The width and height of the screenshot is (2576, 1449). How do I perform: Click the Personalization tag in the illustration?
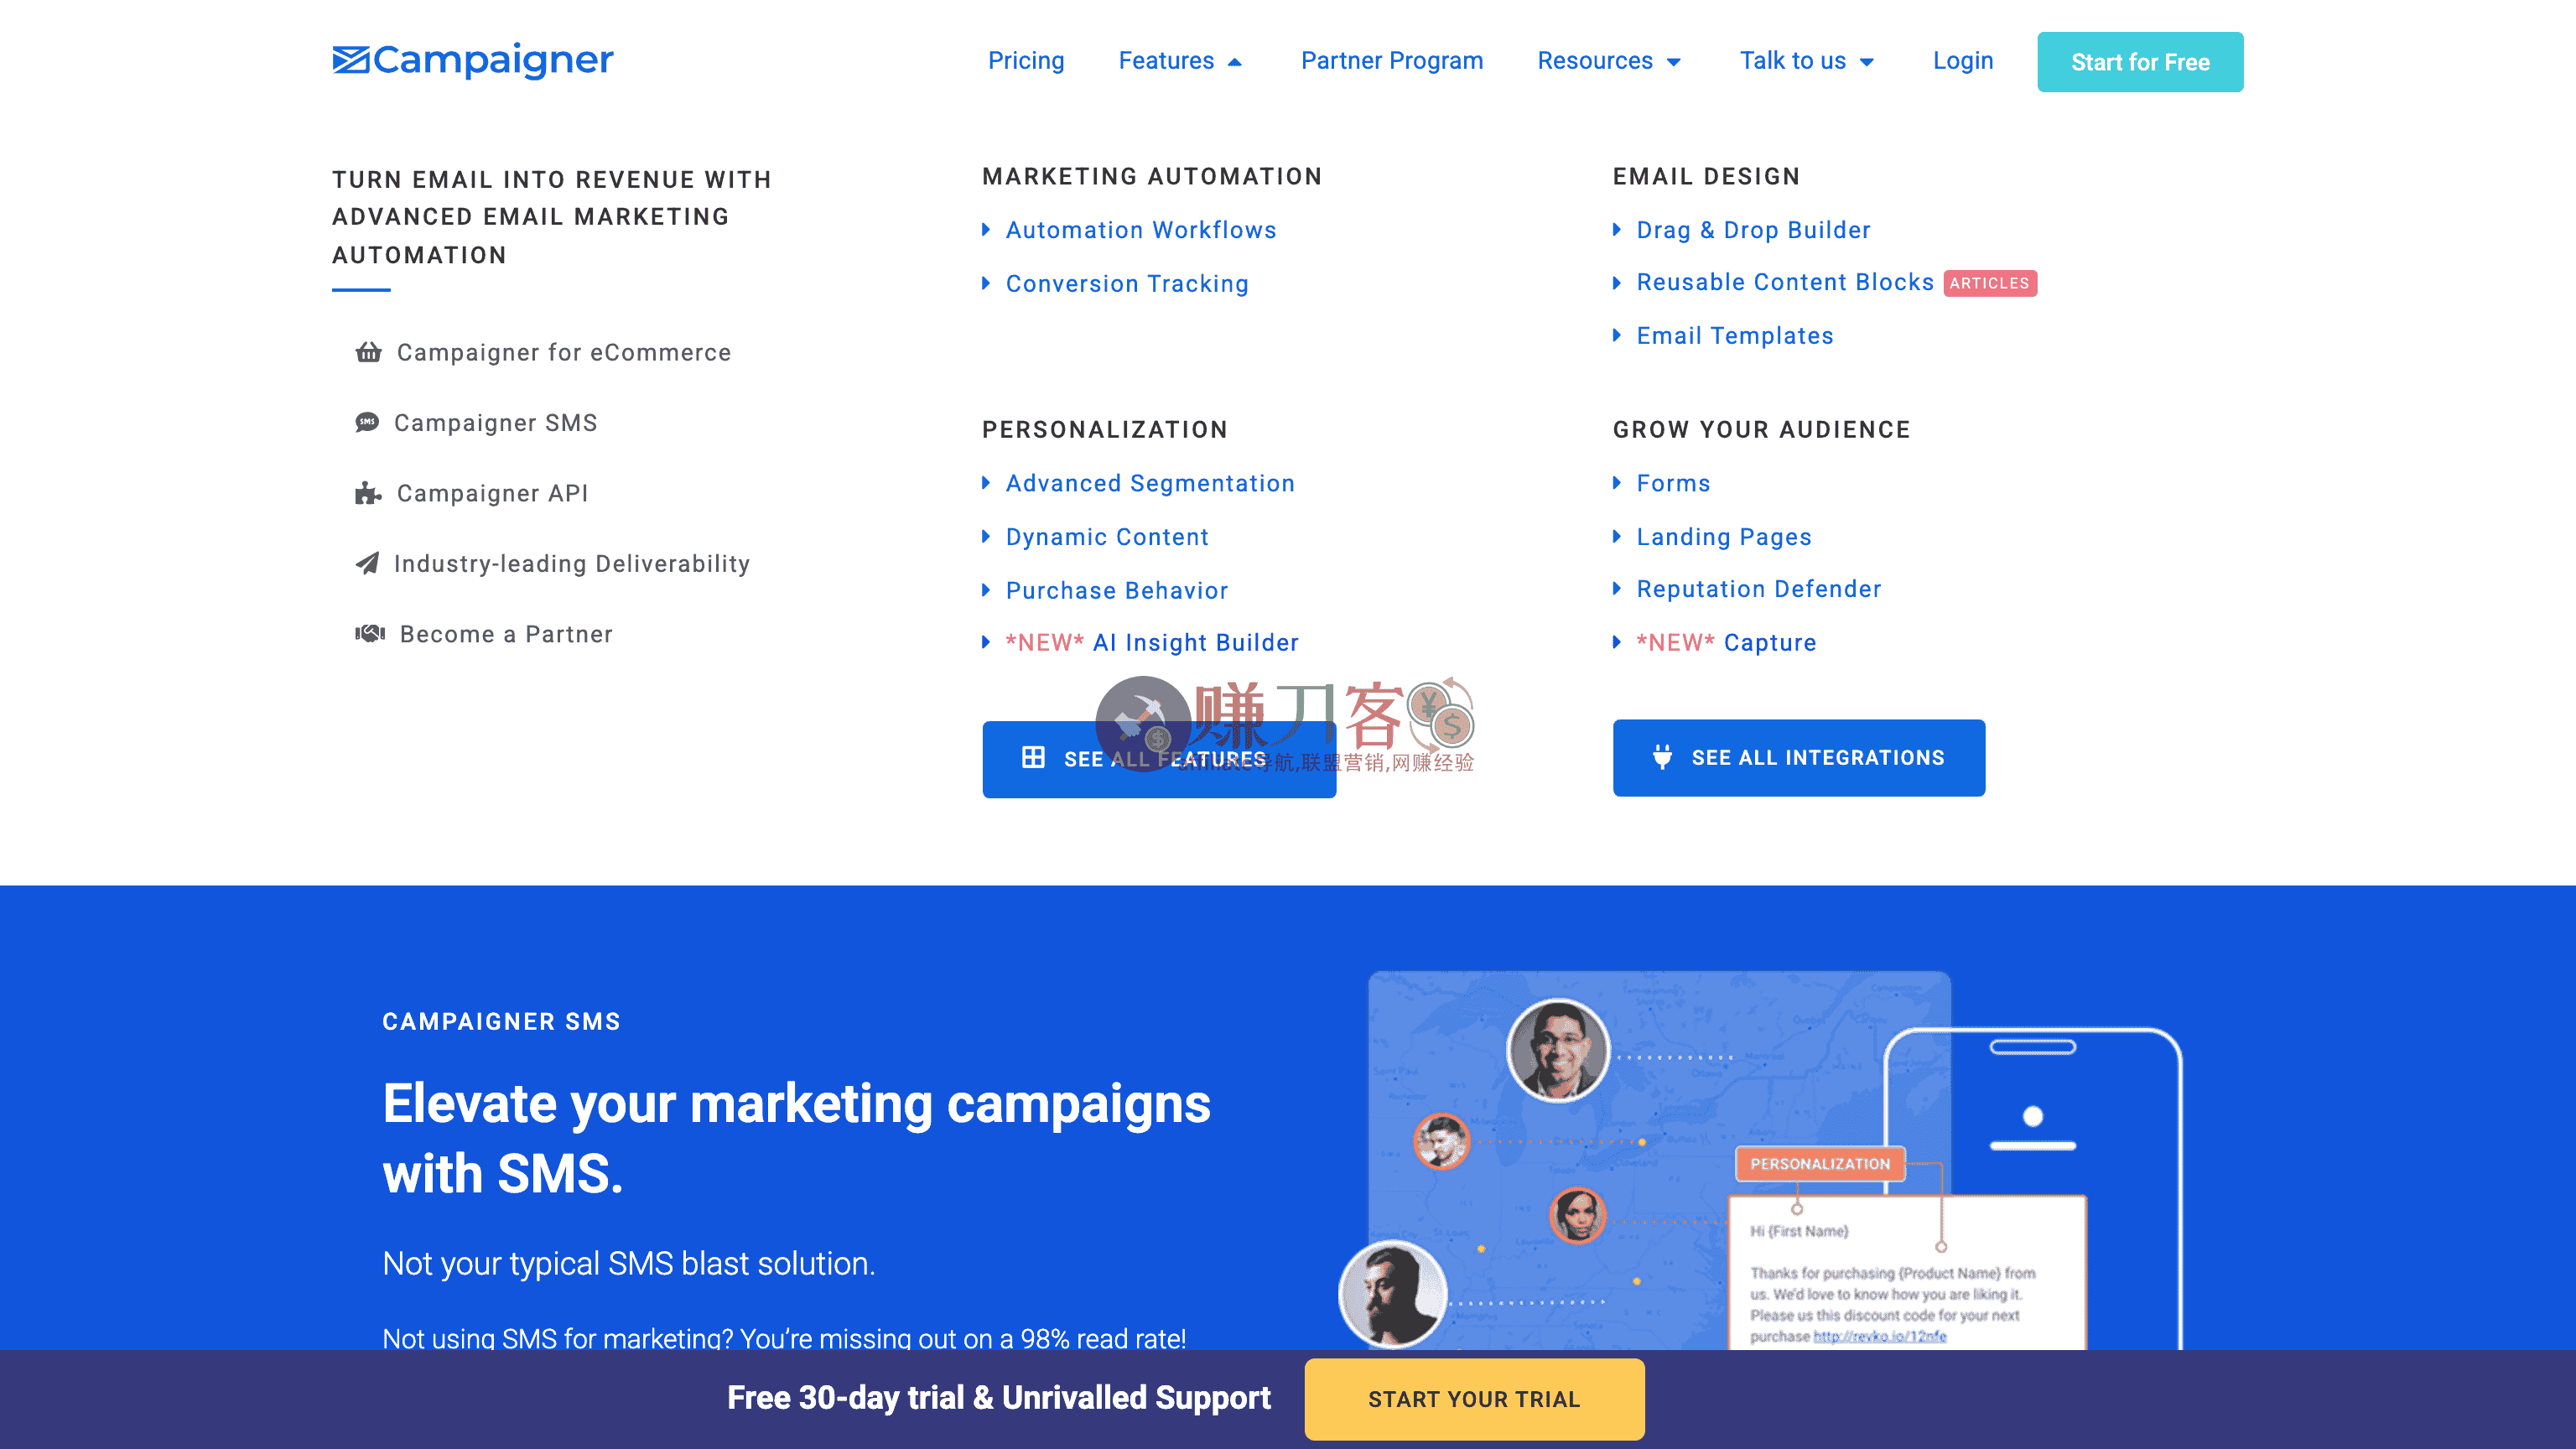click(x=1820, y=1164)
